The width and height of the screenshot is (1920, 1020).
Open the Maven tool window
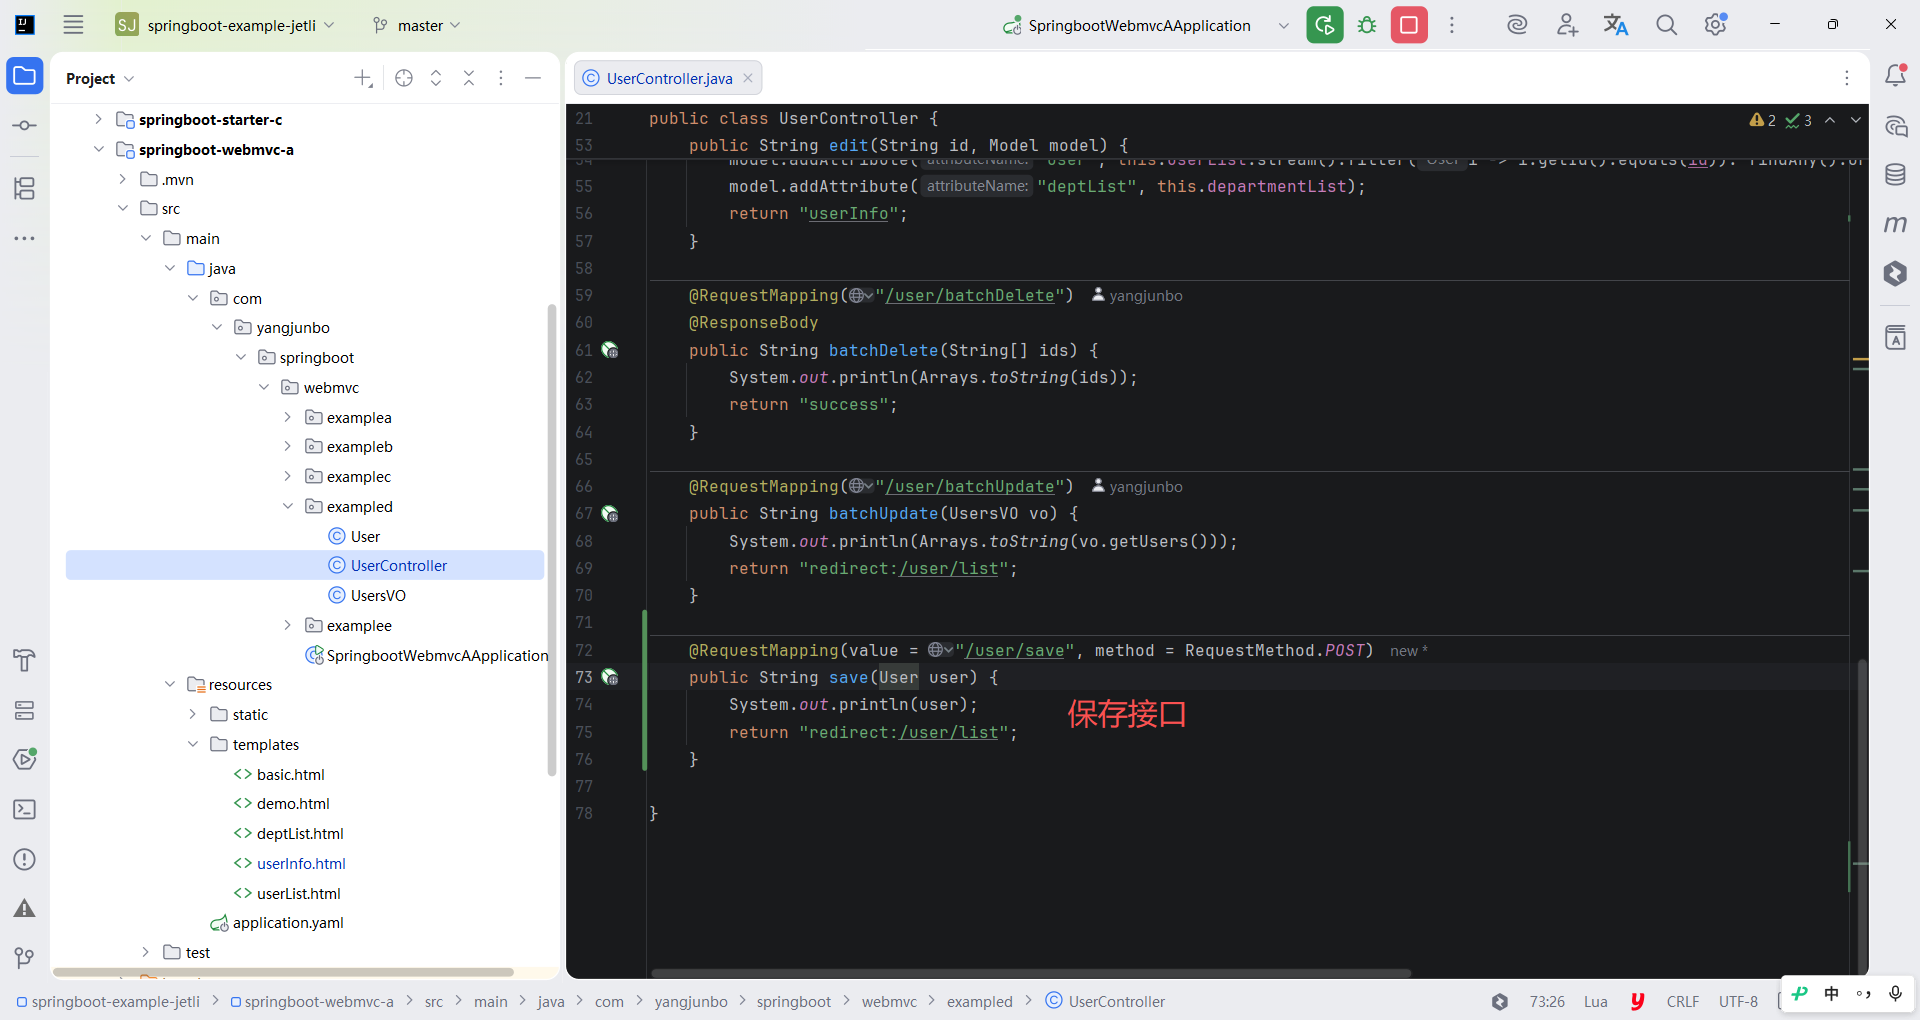pos(1895,224)
